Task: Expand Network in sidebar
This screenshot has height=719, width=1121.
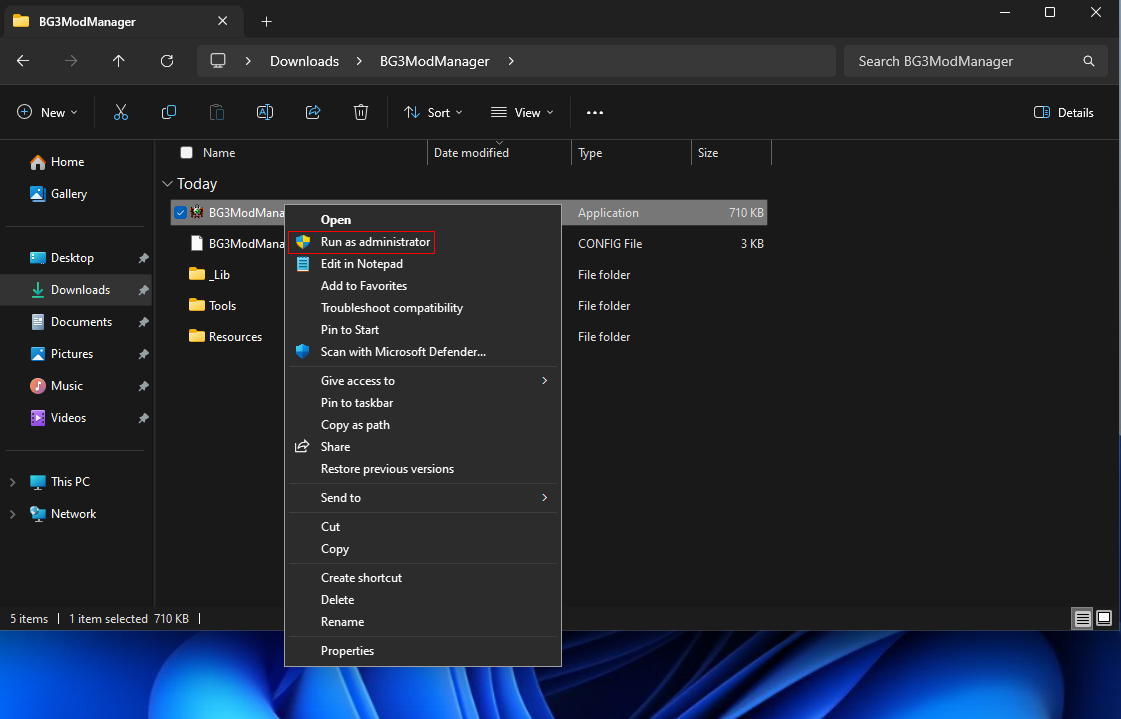Action: 12,514
